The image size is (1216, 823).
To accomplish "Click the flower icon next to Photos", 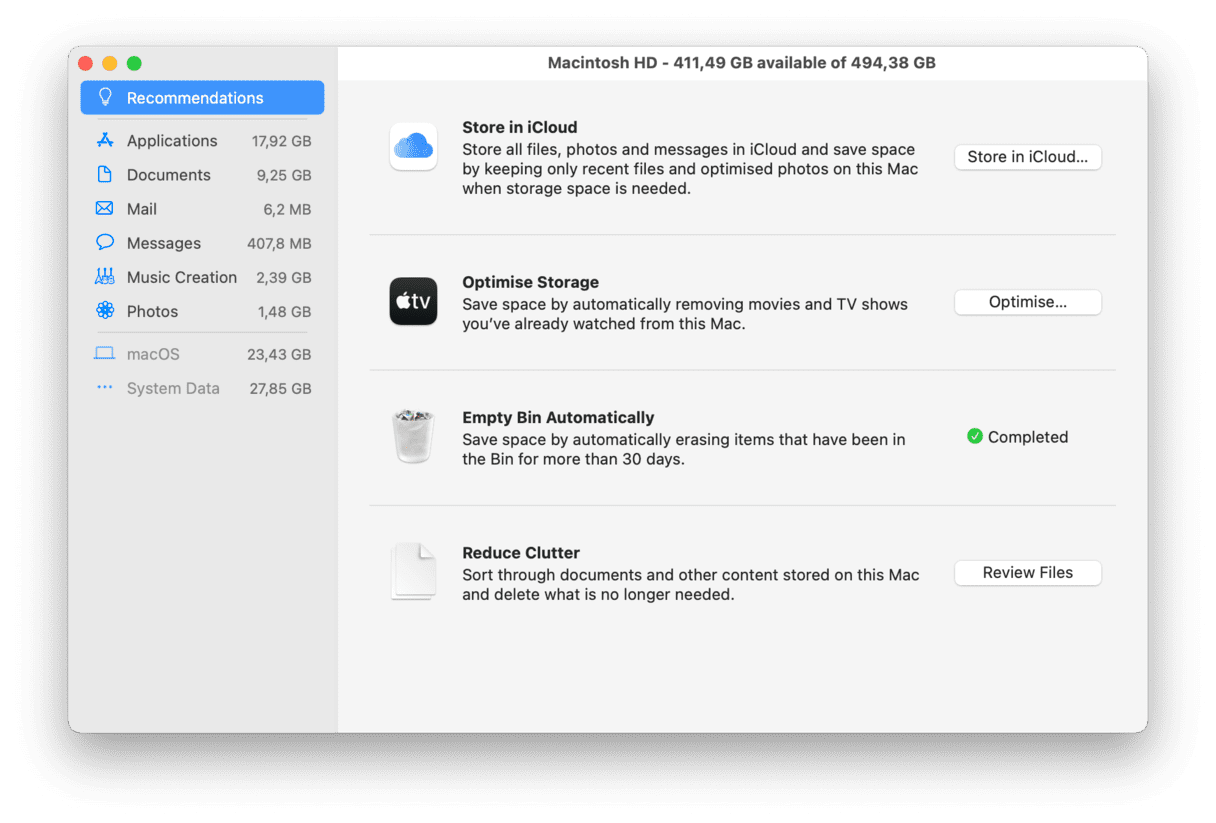I will click(x=104, y=311).
